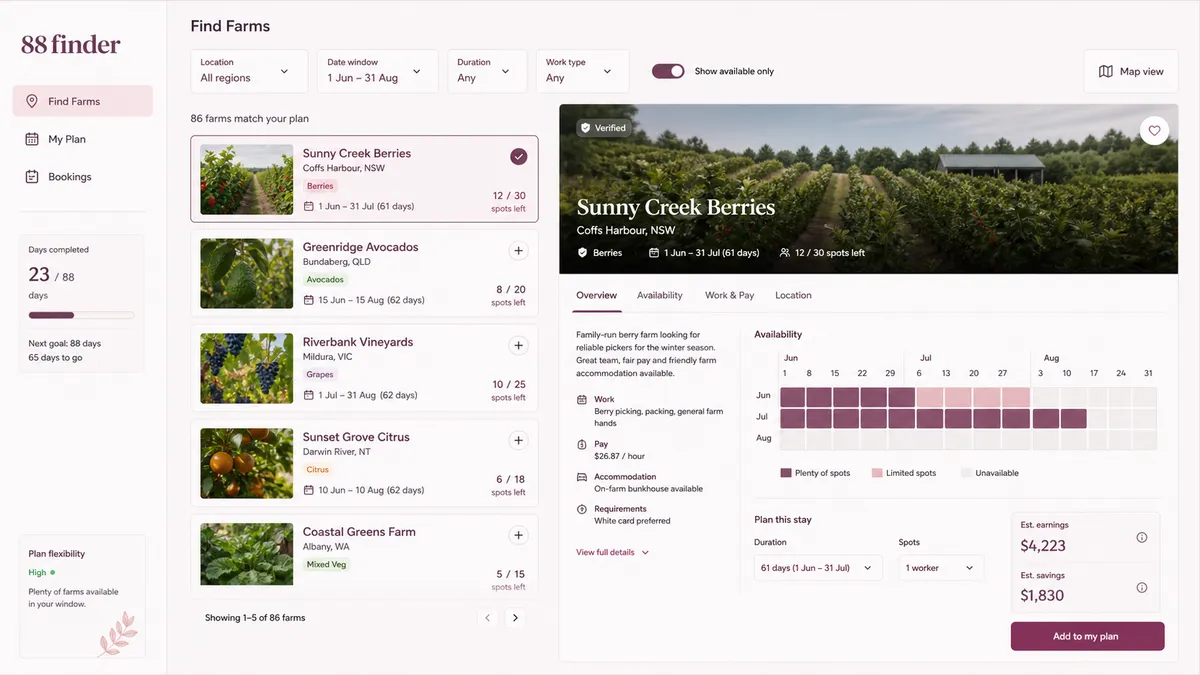Click calendar icon on Sunset Grove Citrus dates

(x=309, y=490)
